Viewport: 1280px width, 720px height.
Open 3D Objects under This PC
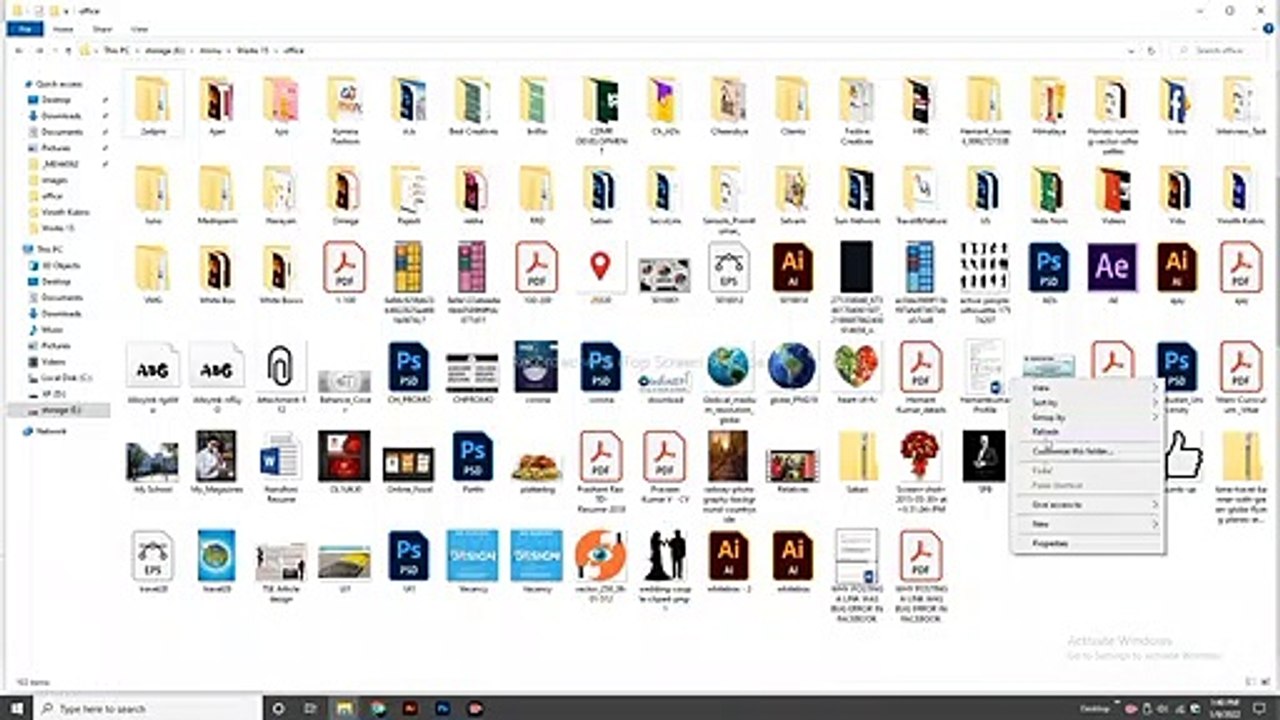[x=61, y=265]
